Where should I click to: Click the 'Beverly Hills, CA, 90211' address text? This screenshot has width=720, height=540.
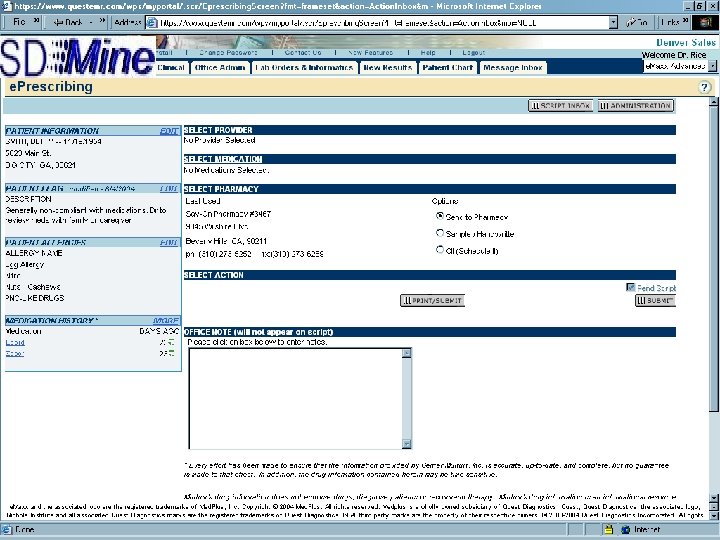[x=226, y=241]
